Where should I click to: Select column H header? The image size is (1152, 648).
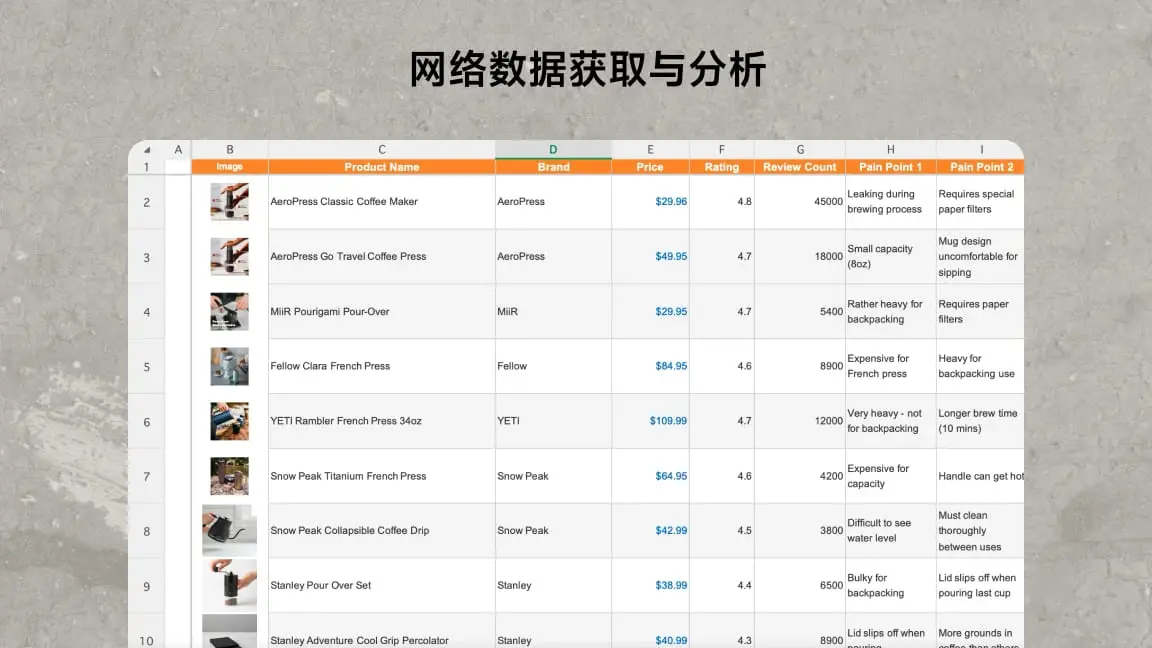click(x=890, y=149)
